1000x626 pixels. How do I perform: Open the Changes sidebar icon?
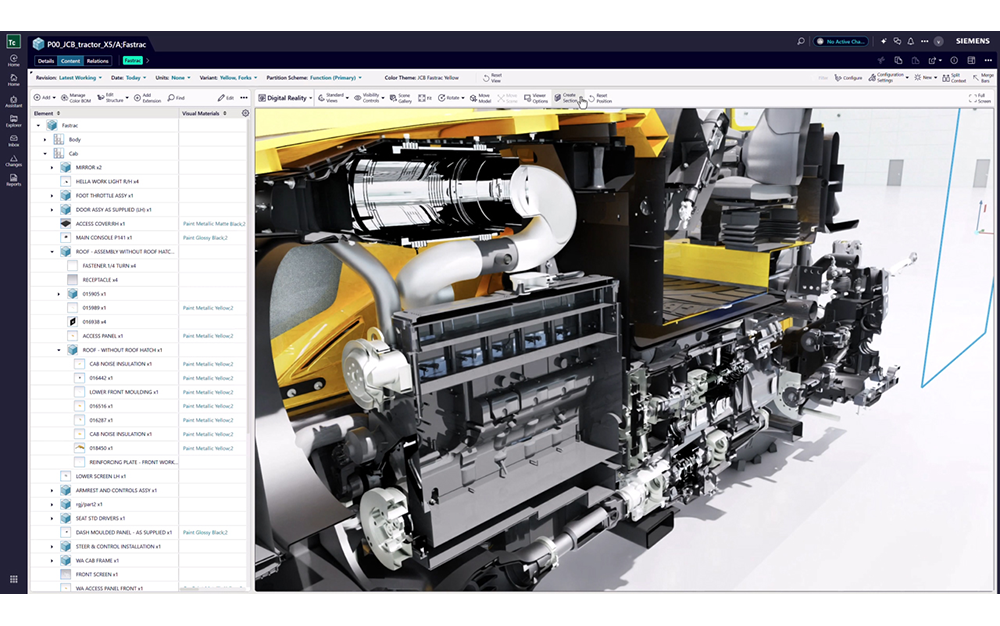13,161
